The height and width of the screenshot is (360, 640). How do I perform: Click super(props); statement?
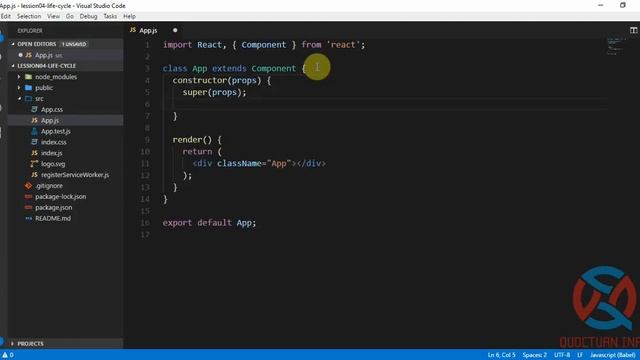point(215,93)
